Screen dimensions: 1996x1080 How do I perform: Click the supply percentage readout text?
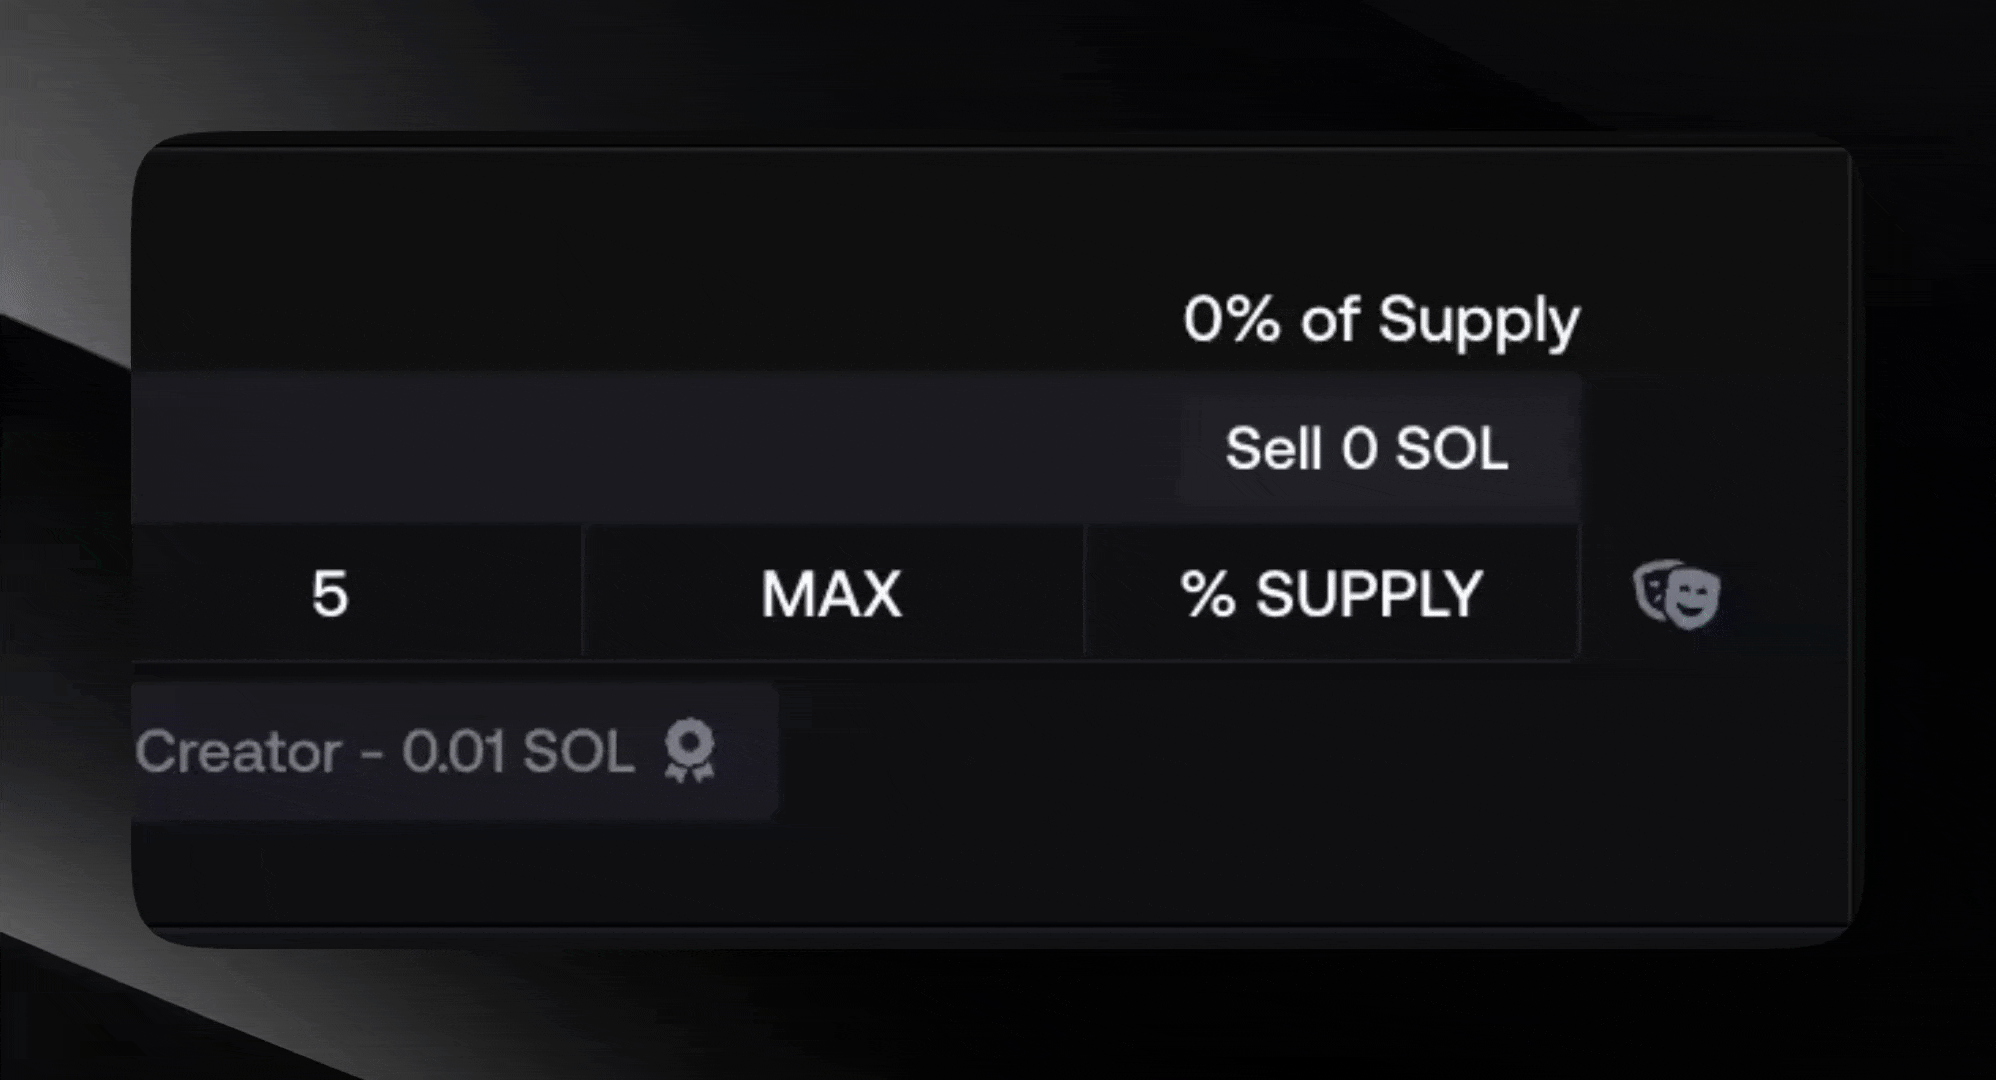click(x=1381, y=321)
